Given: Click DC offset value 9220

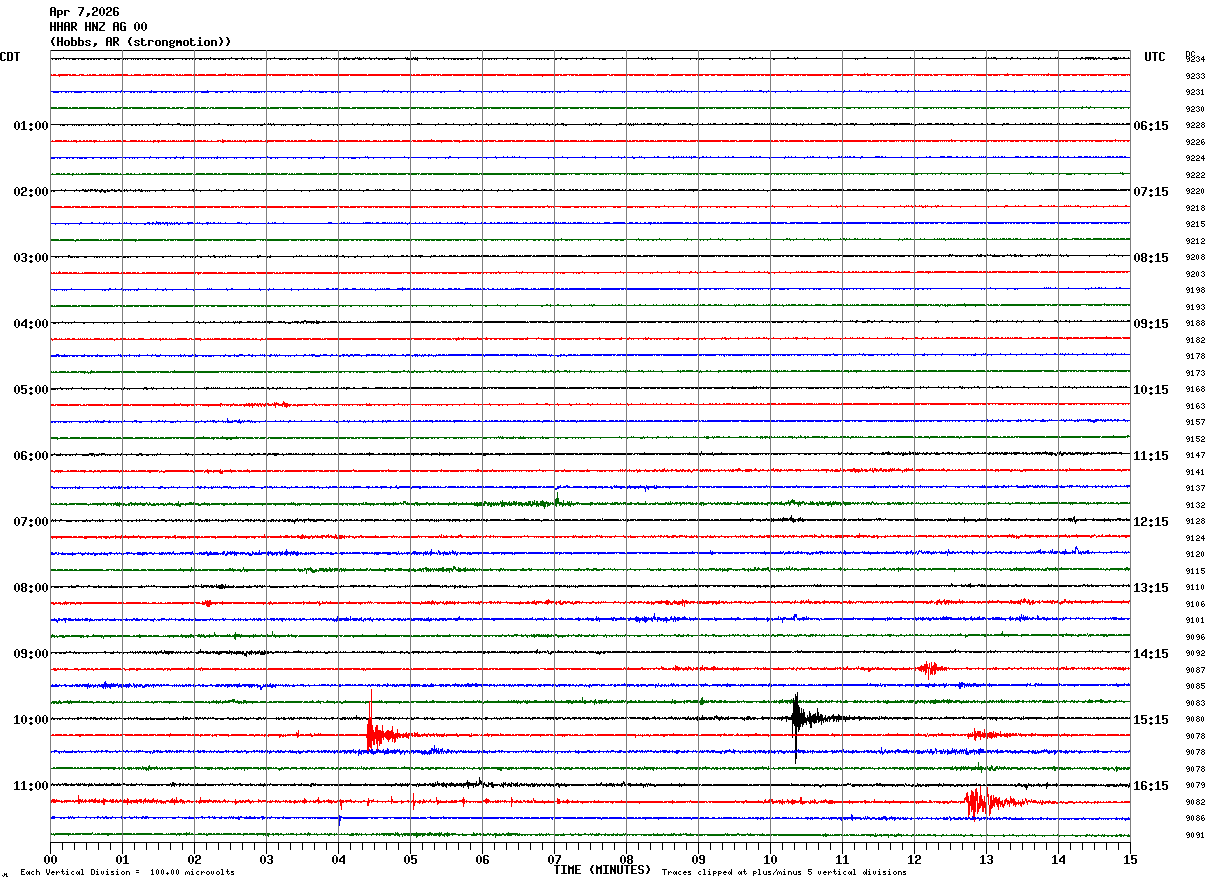Looking at the screenshot, I should pos(1195,192).
